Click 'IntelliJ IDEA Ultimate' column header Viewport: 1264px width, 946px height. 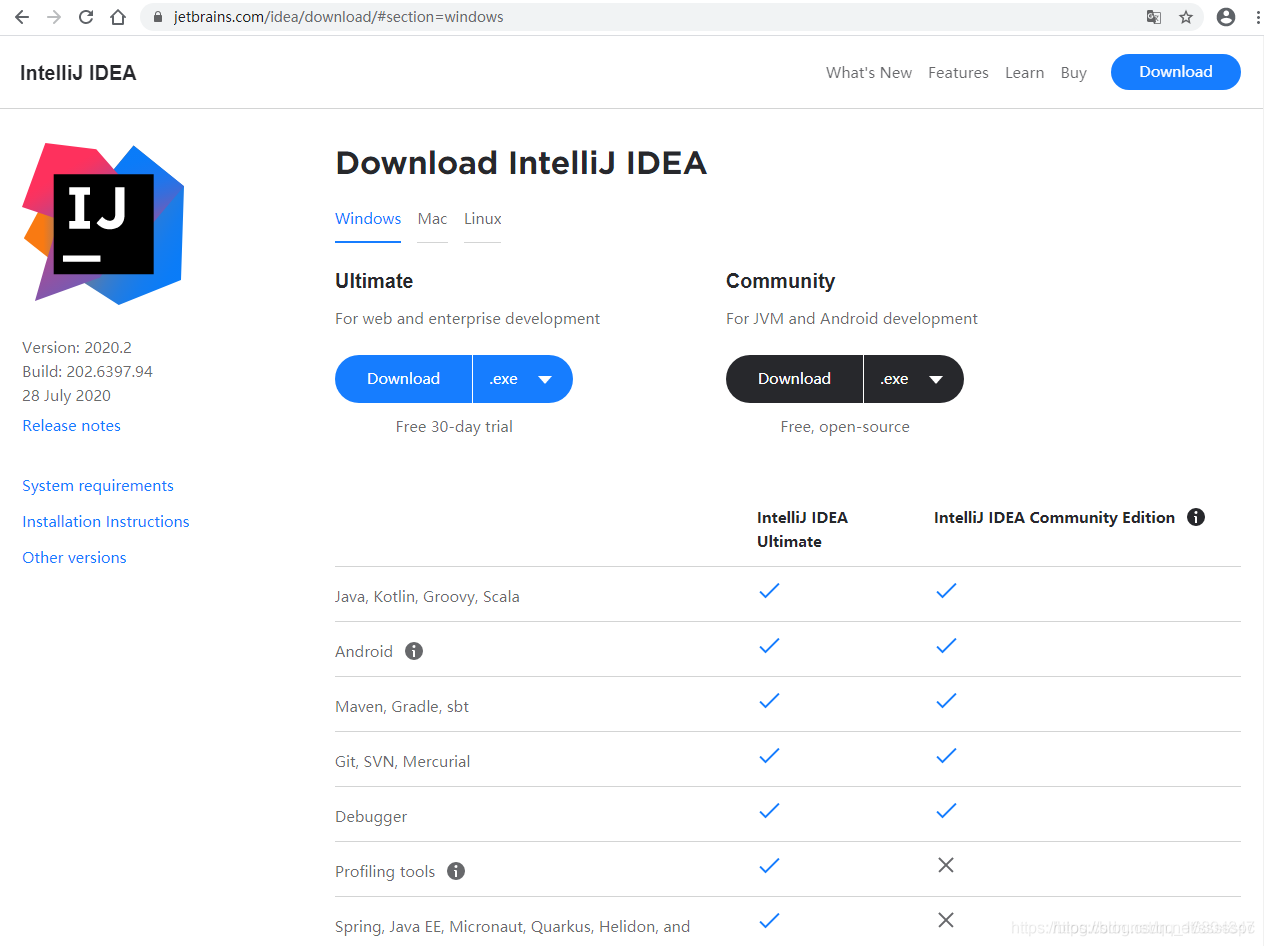(802, 530)
